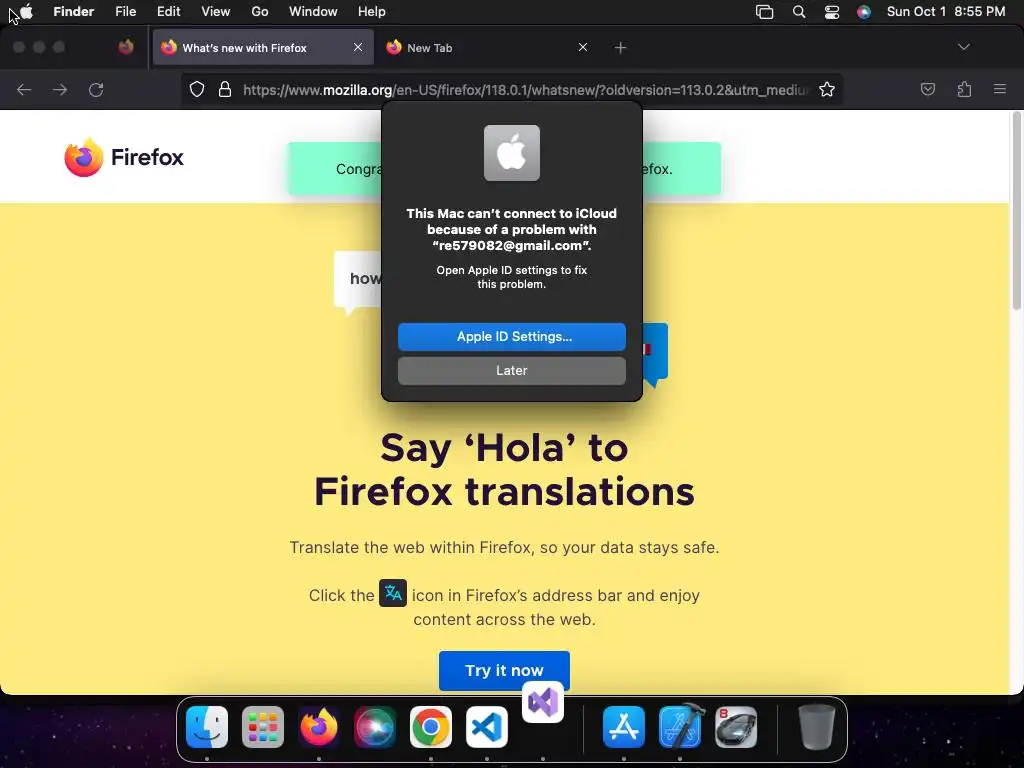Click the tracking protection shield icon
The height and width of the screenshot is (768, 1024).
[x=197, y=89]
